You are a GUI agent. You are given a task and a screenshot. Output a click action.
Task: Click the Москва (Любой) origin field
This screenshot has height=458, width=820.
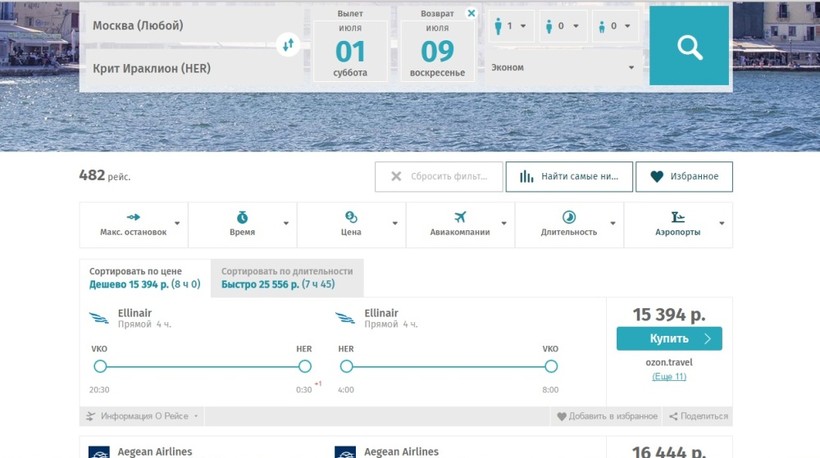click(180, 26)
